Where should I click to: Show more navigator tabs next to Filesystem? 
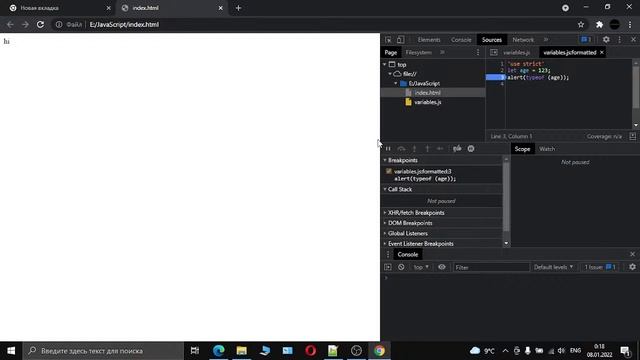pos(442,52)
